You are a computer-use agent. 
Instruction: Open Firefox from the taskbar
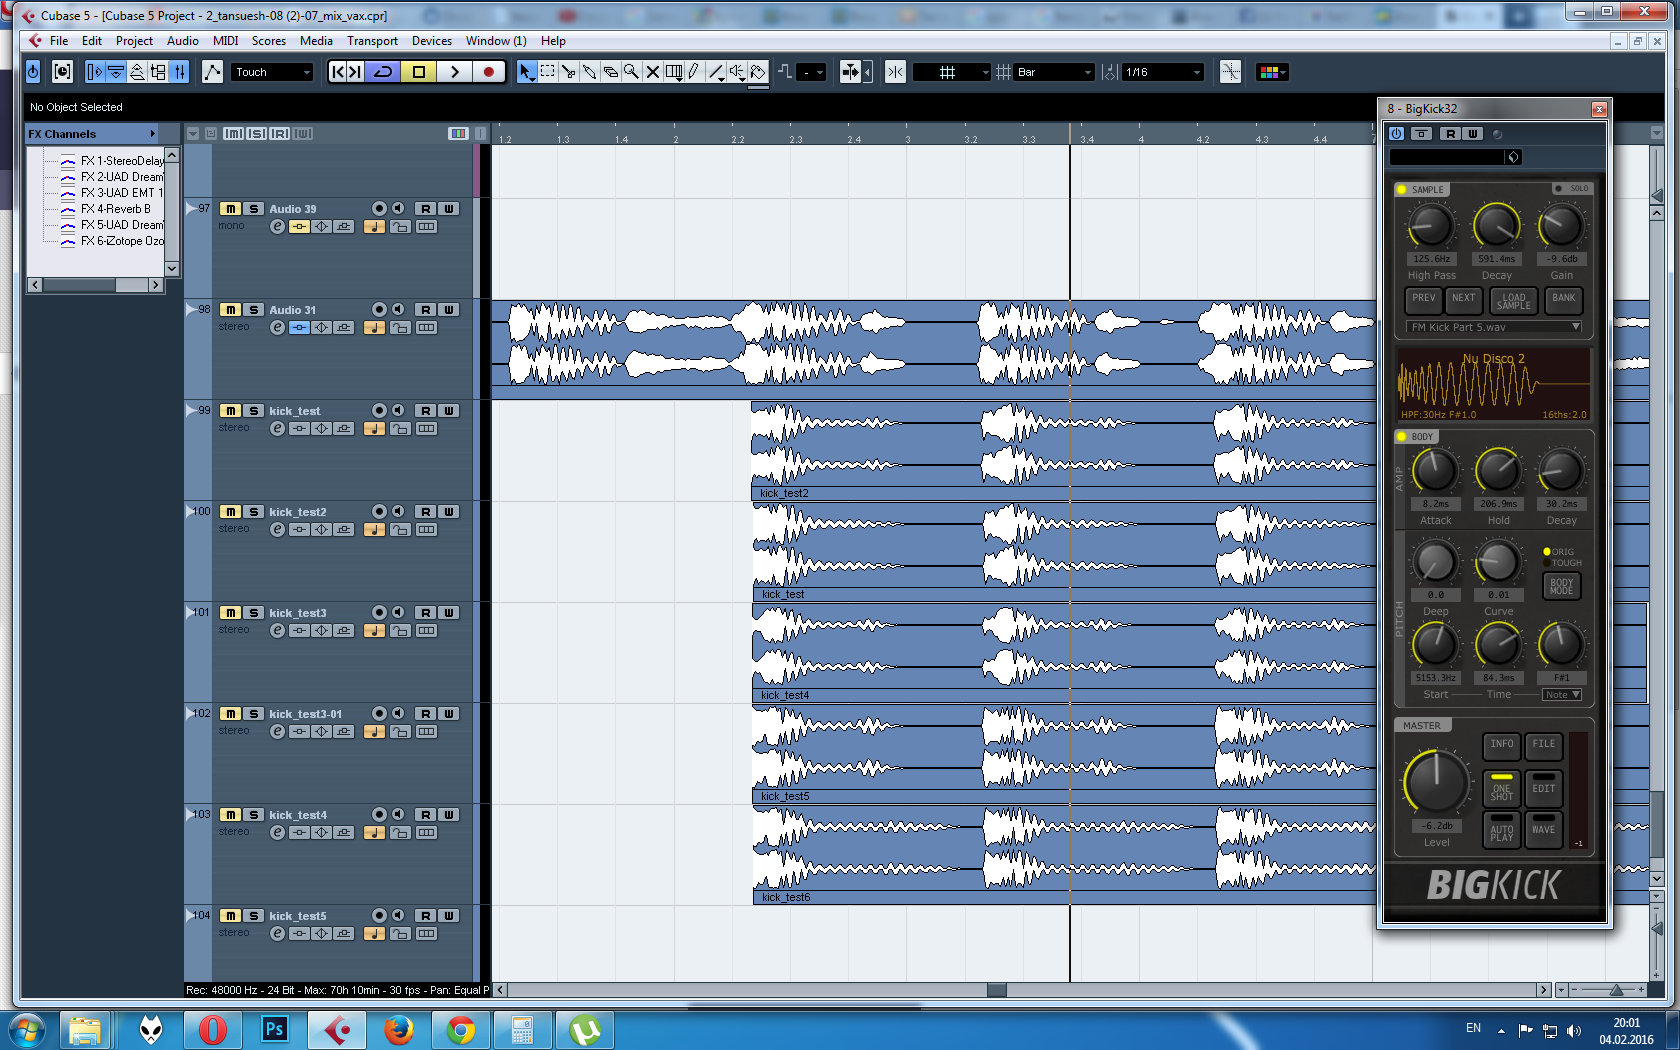click(x=399, y=1029)
